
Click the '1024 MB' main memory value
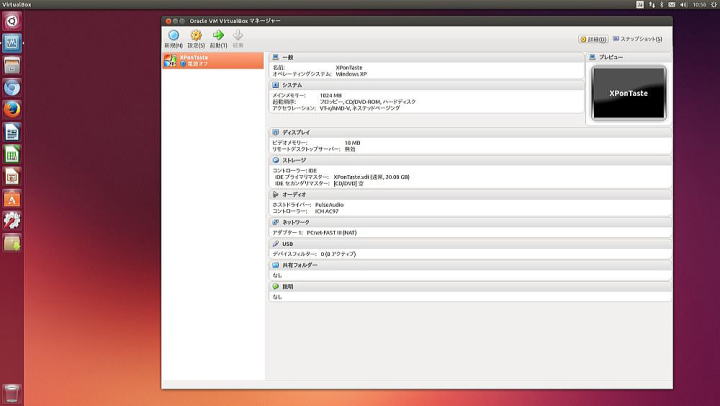point(331,96)
